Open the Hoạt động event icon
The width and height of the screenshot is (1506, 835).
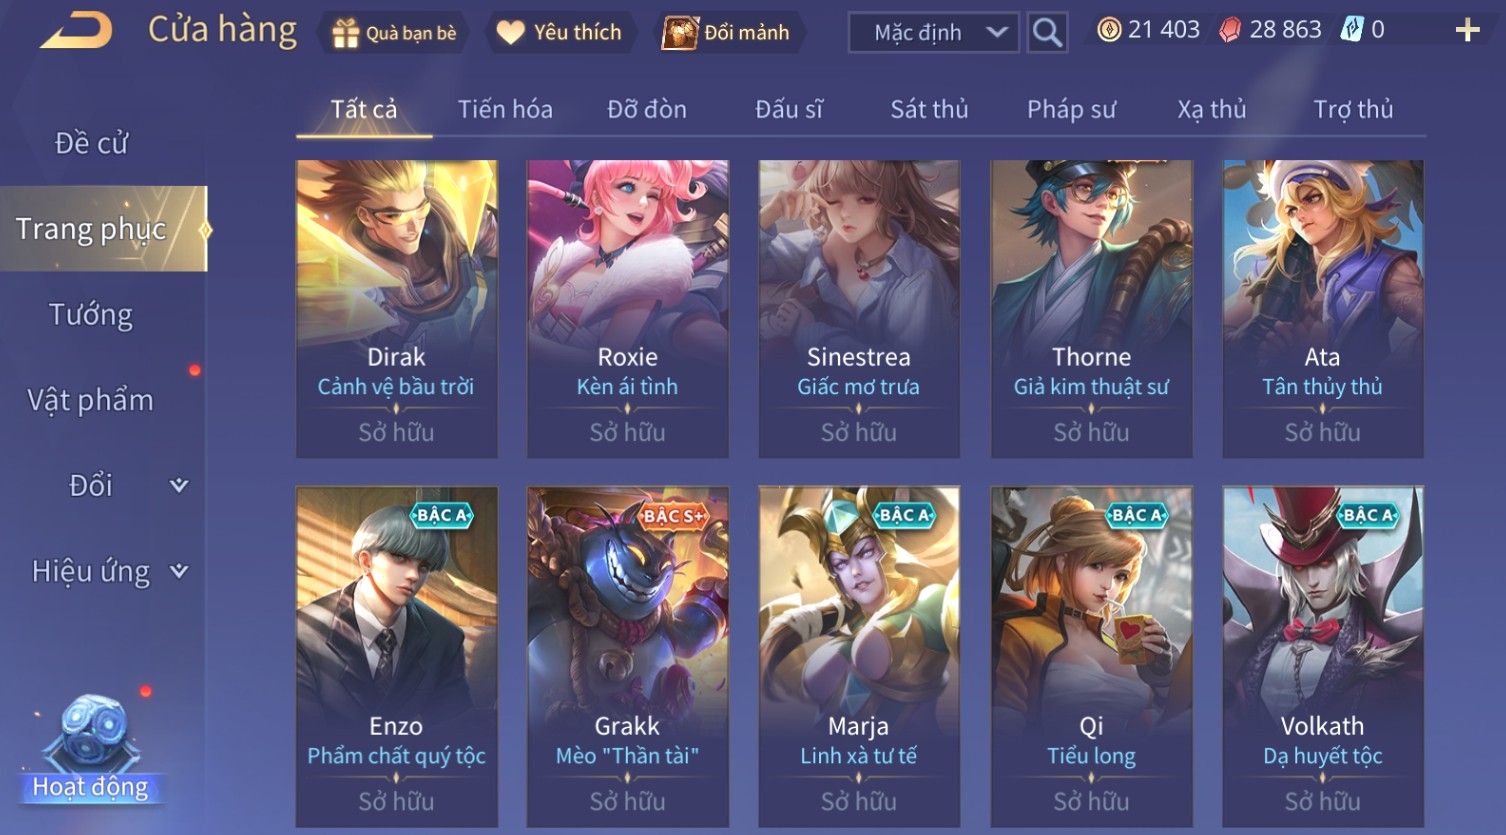coord(90,752)
